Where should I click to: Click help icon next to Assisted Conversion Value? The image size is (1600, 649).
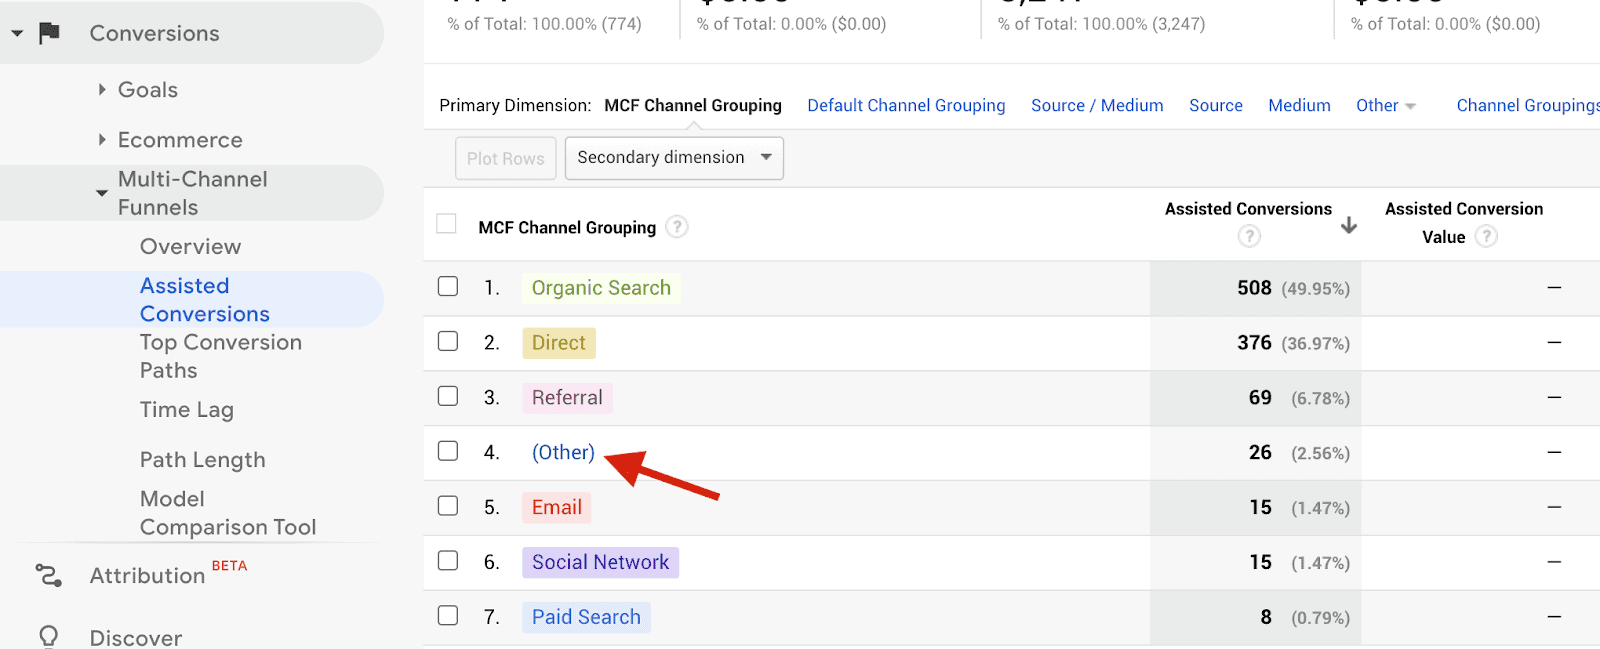pos(1486,236)
